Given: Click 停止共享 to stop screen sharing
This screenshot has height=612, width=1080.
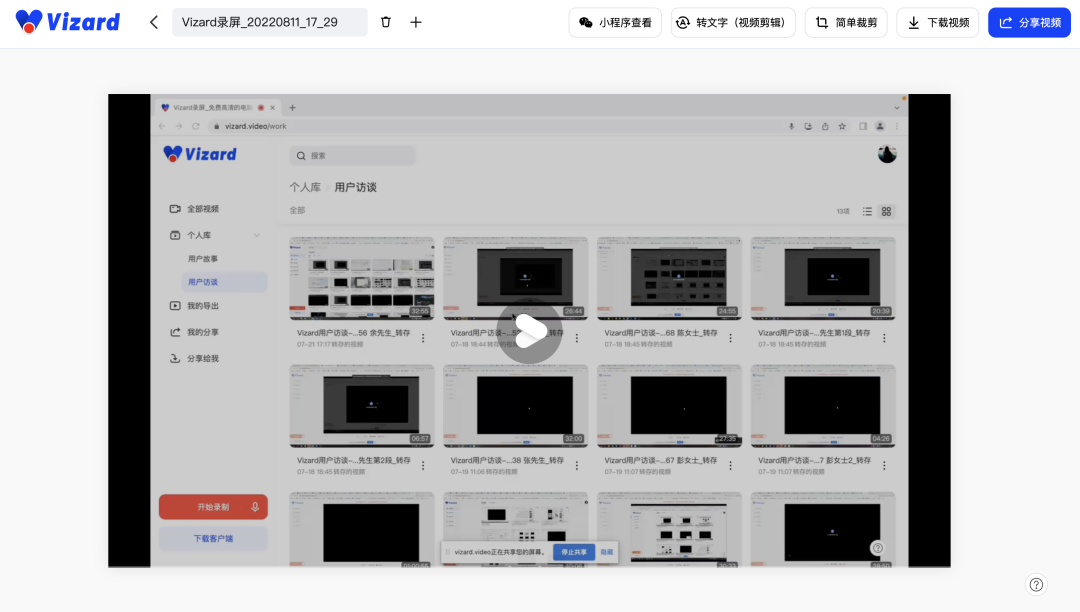Looking at the screenshot, I should click(572, 551).
